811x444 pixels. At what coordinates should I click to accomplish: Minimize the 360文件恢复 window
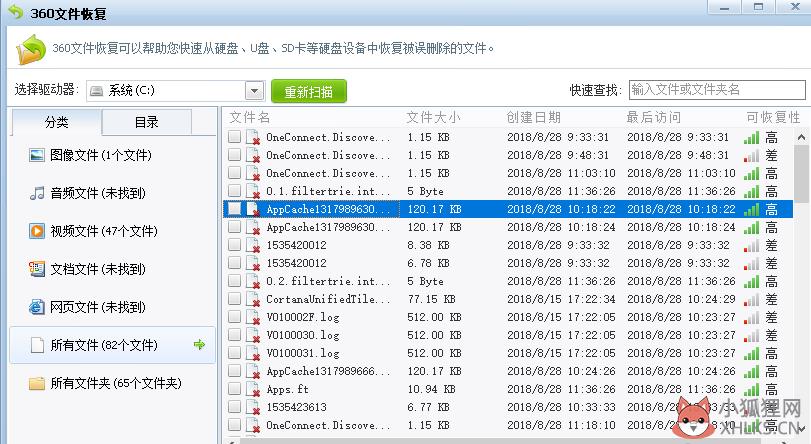pyautogui.click(x=724, y=7)
